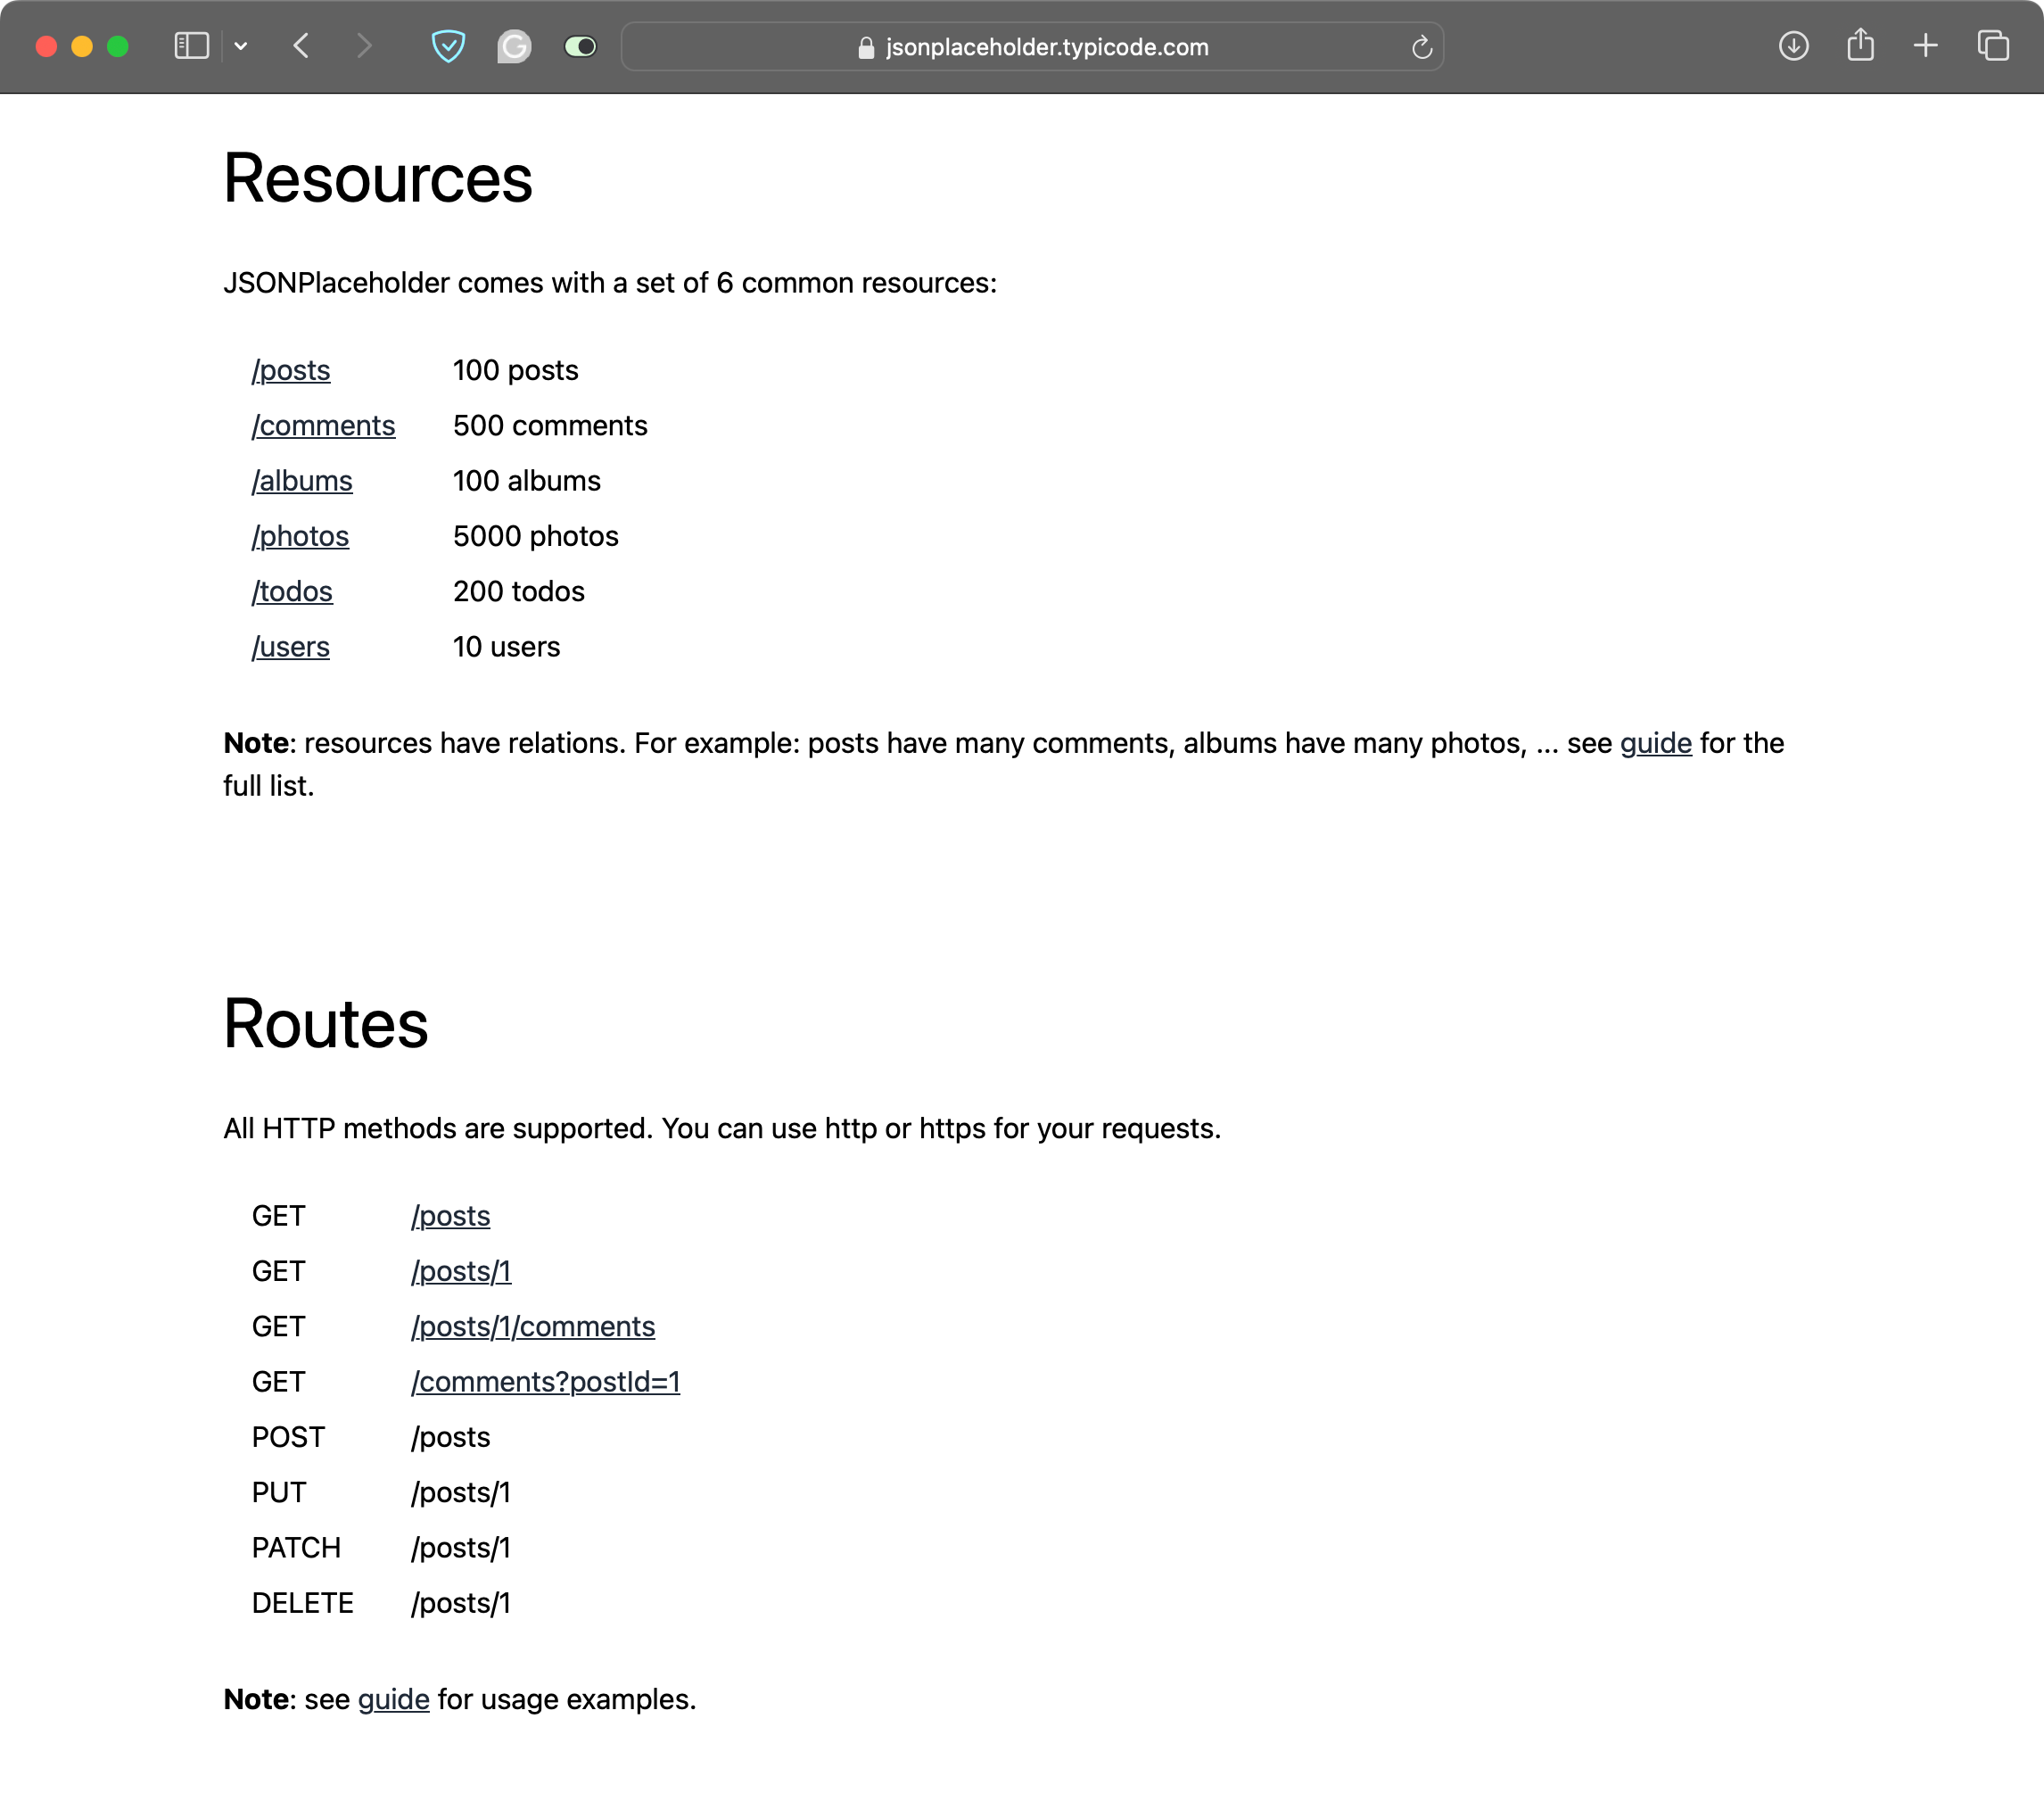Expand the sidebar tab group dropdown arrow

(x=241, y=46)
